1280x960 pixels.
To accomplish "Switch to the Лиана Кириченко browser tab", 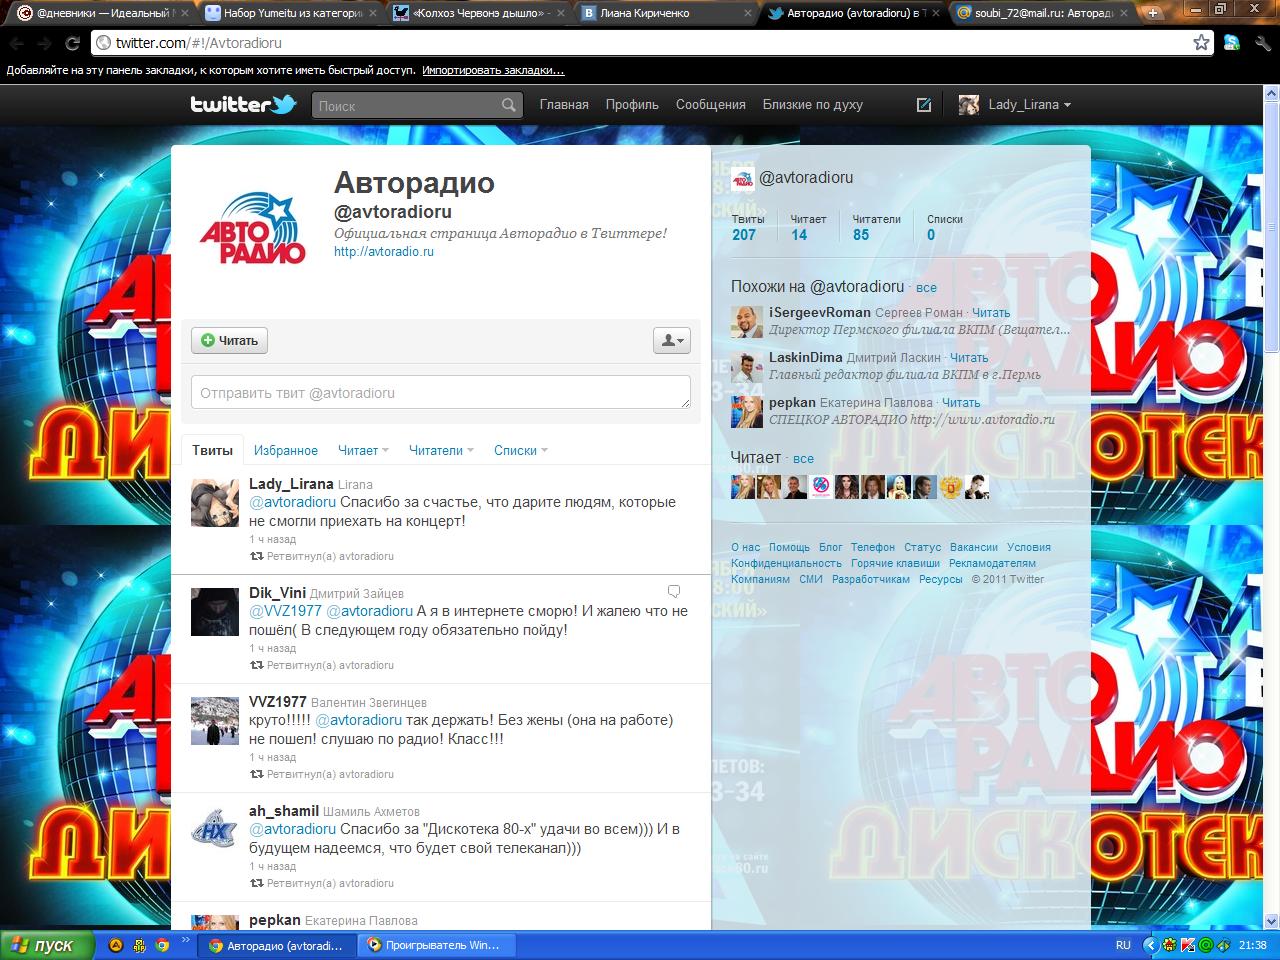I will [666, 13].
